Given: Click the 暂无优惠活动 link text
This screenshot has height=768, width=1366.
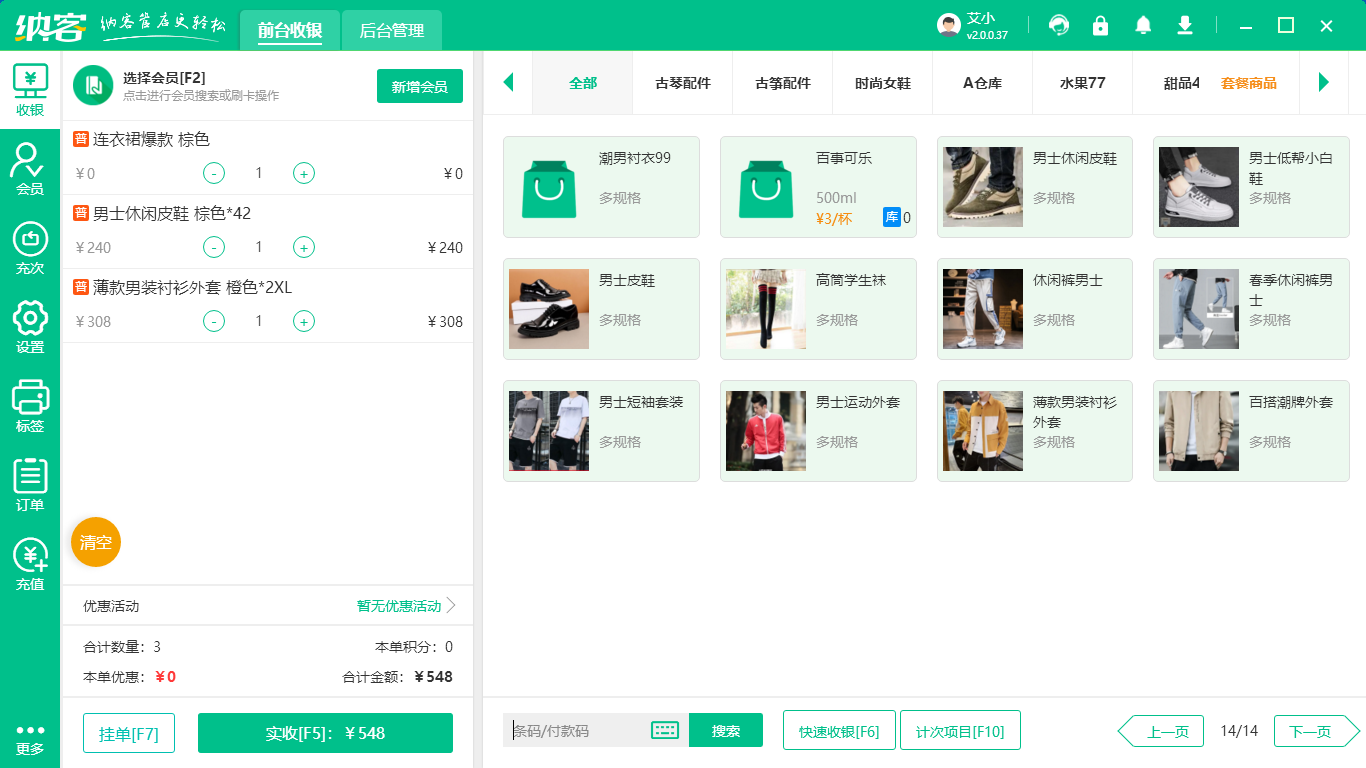Looking at the screenshot, I should 399,606.
